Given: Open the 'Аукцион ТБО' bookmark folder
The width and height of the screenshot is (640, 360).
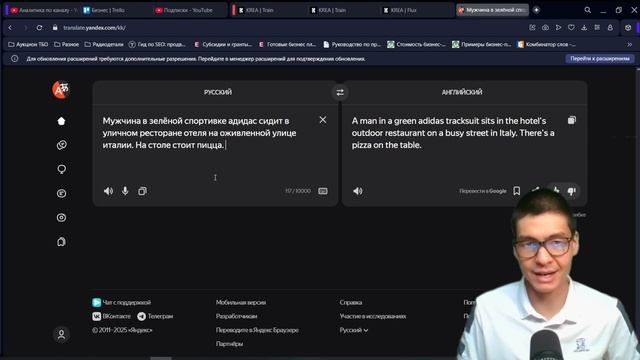Looking at the screenshot, I should (x=28, y=44).
